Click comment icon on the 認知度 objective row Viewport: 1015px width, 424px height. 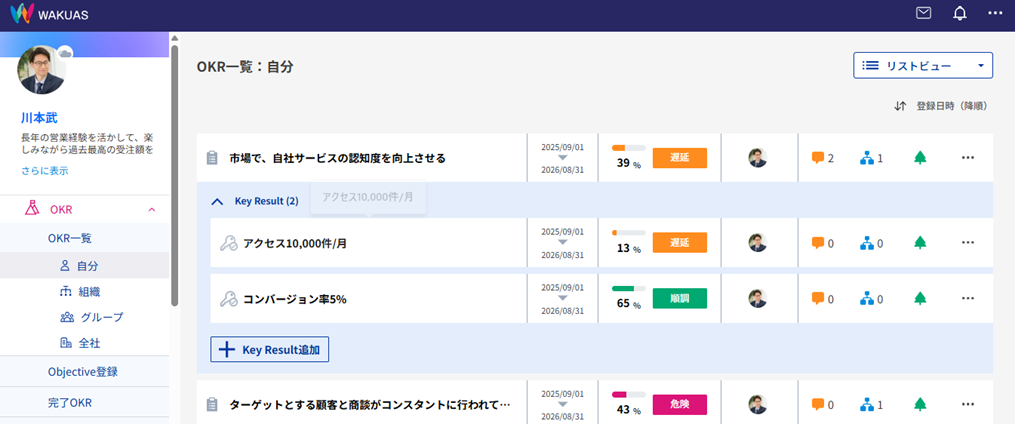(818, 158)
